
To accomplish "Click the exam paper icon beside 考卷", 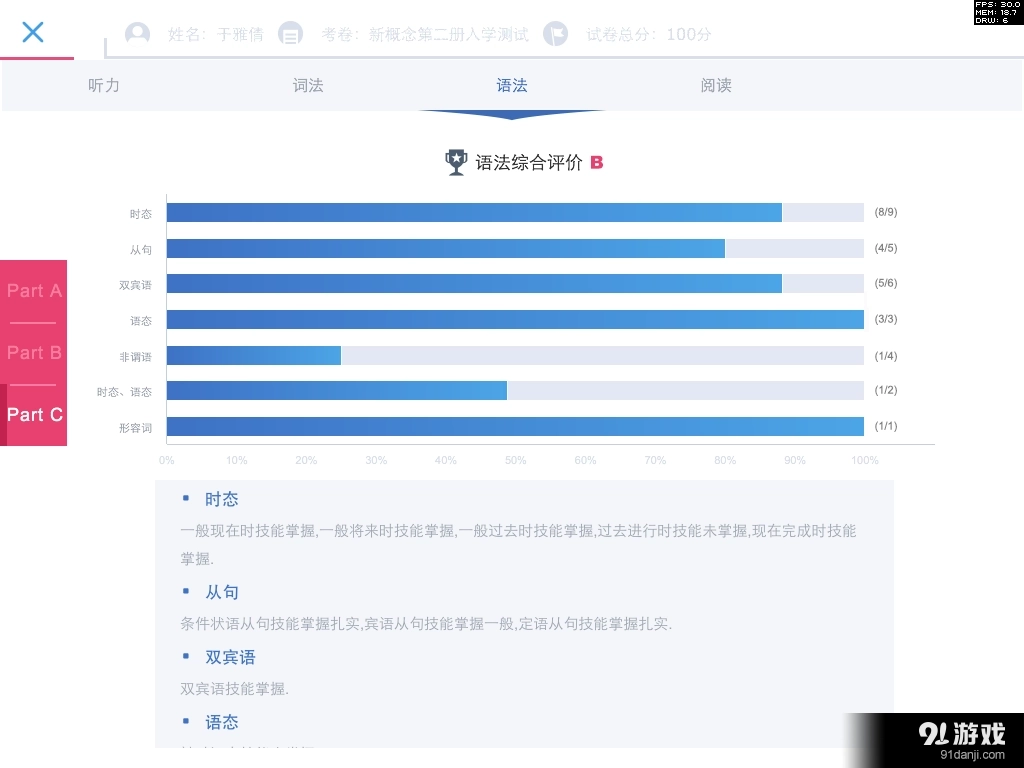I will (291, 33).
